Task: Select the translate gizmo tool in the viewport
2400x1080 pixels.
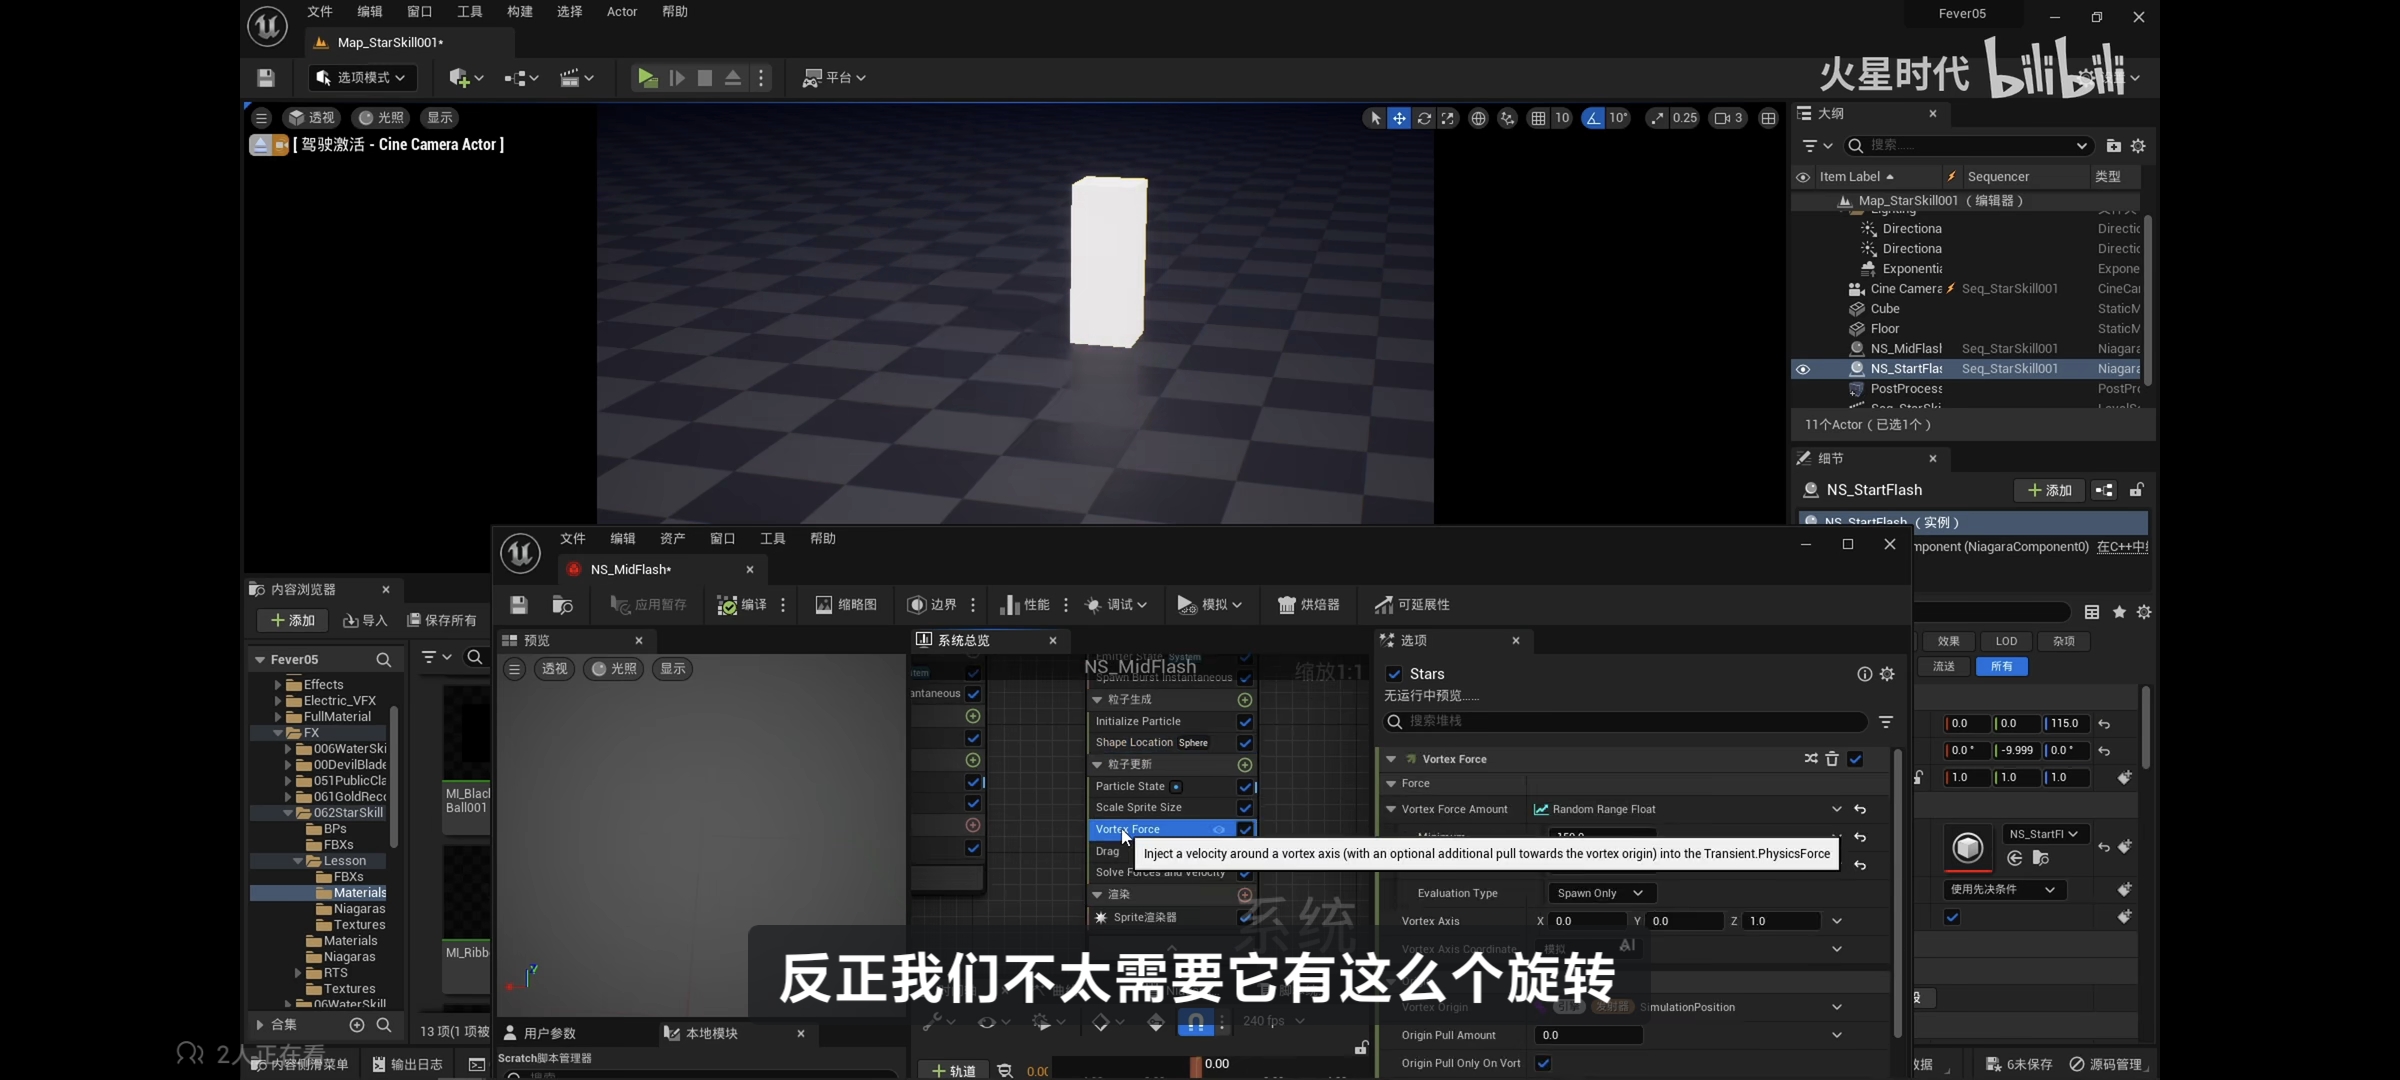Action: click(1399, 118)
